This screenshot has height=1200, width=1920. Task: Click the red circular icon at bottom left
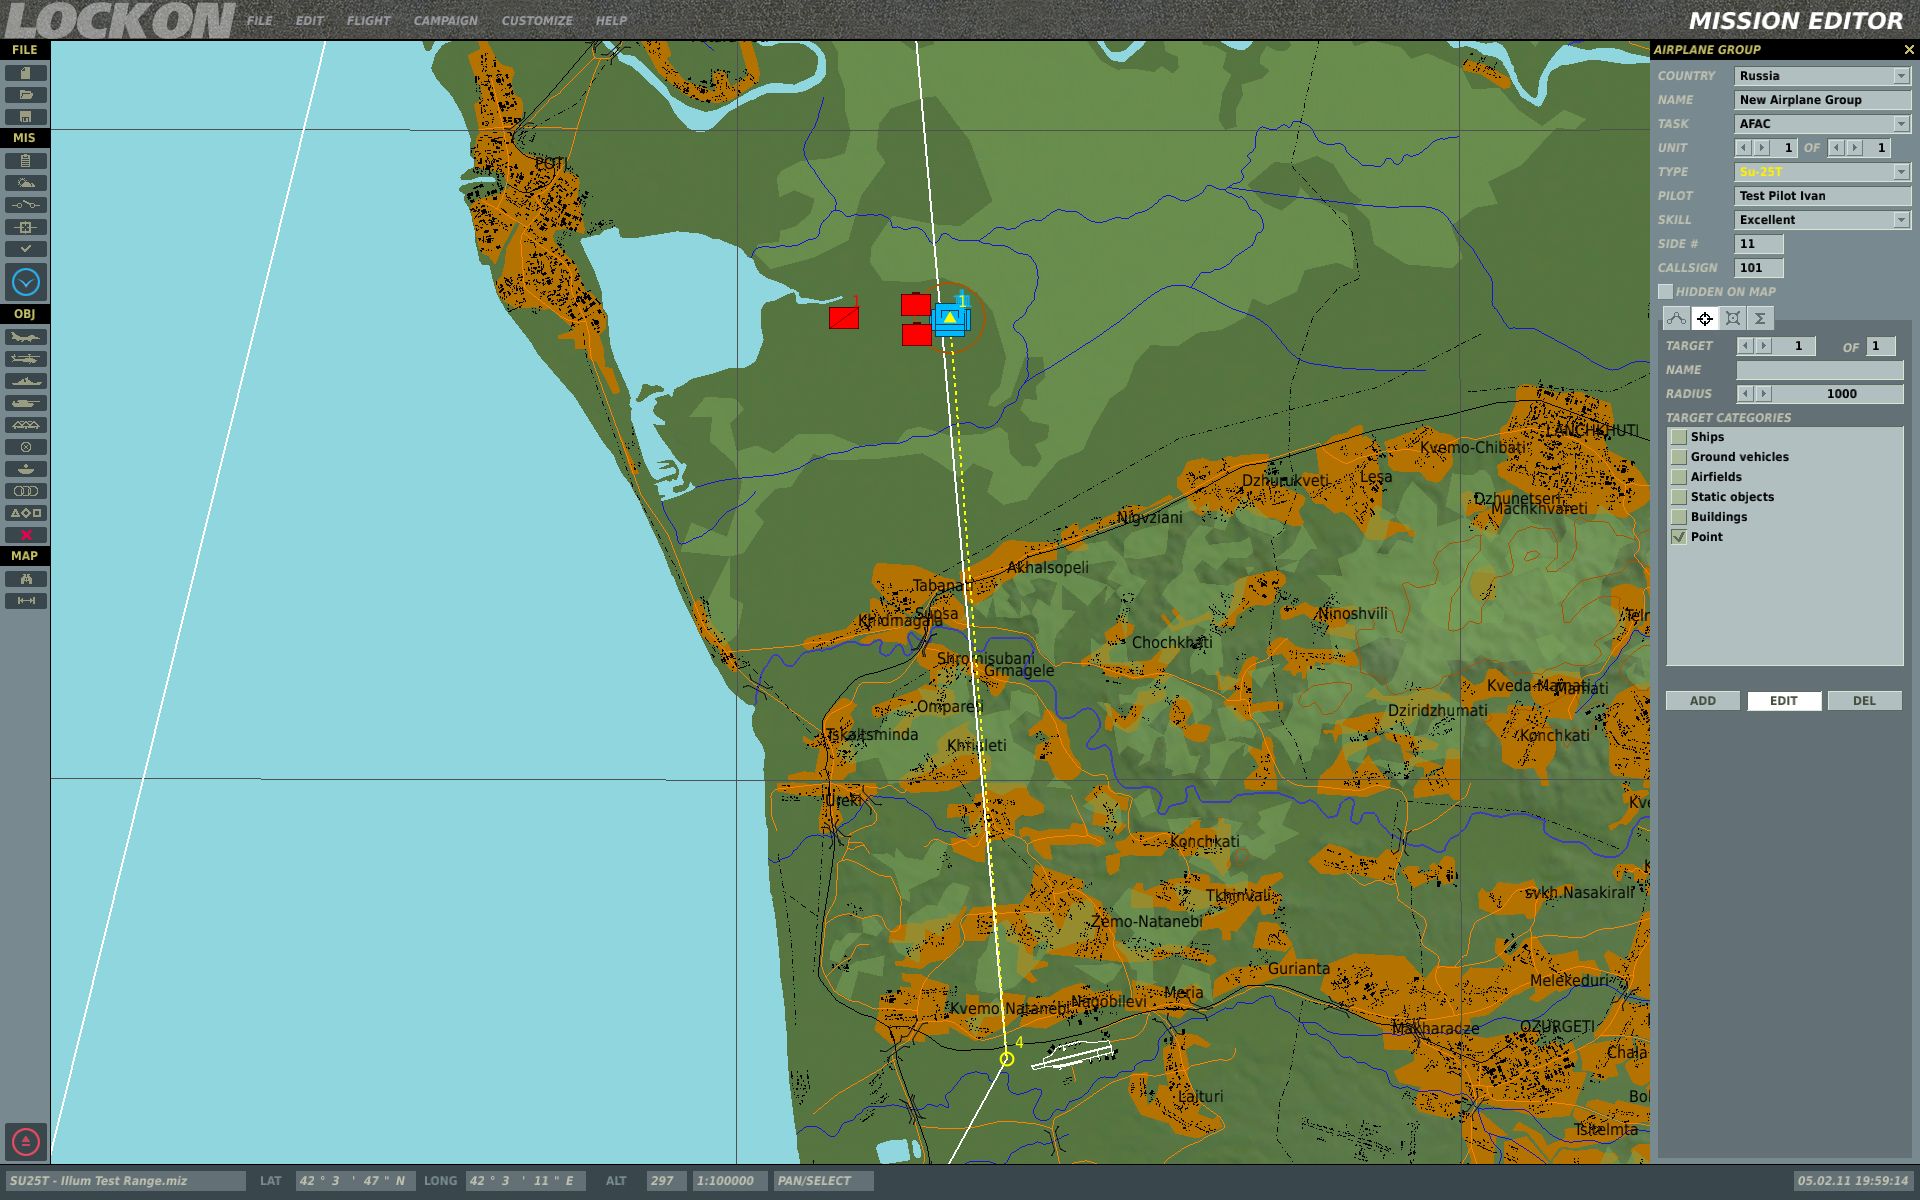pyautogui.click(x=26, y=1141)
